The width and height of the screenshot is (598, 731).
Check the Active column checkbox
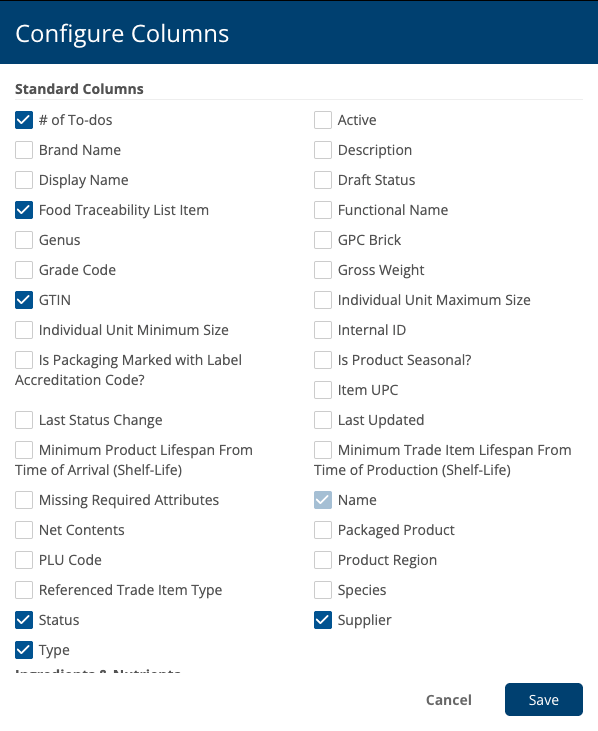point(323,120)
